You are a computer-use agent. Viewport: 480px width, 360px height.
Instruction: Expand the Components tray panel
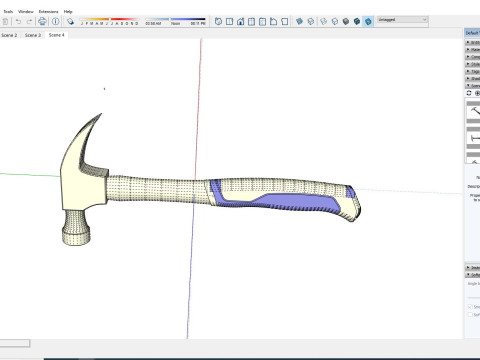(473, 57)
